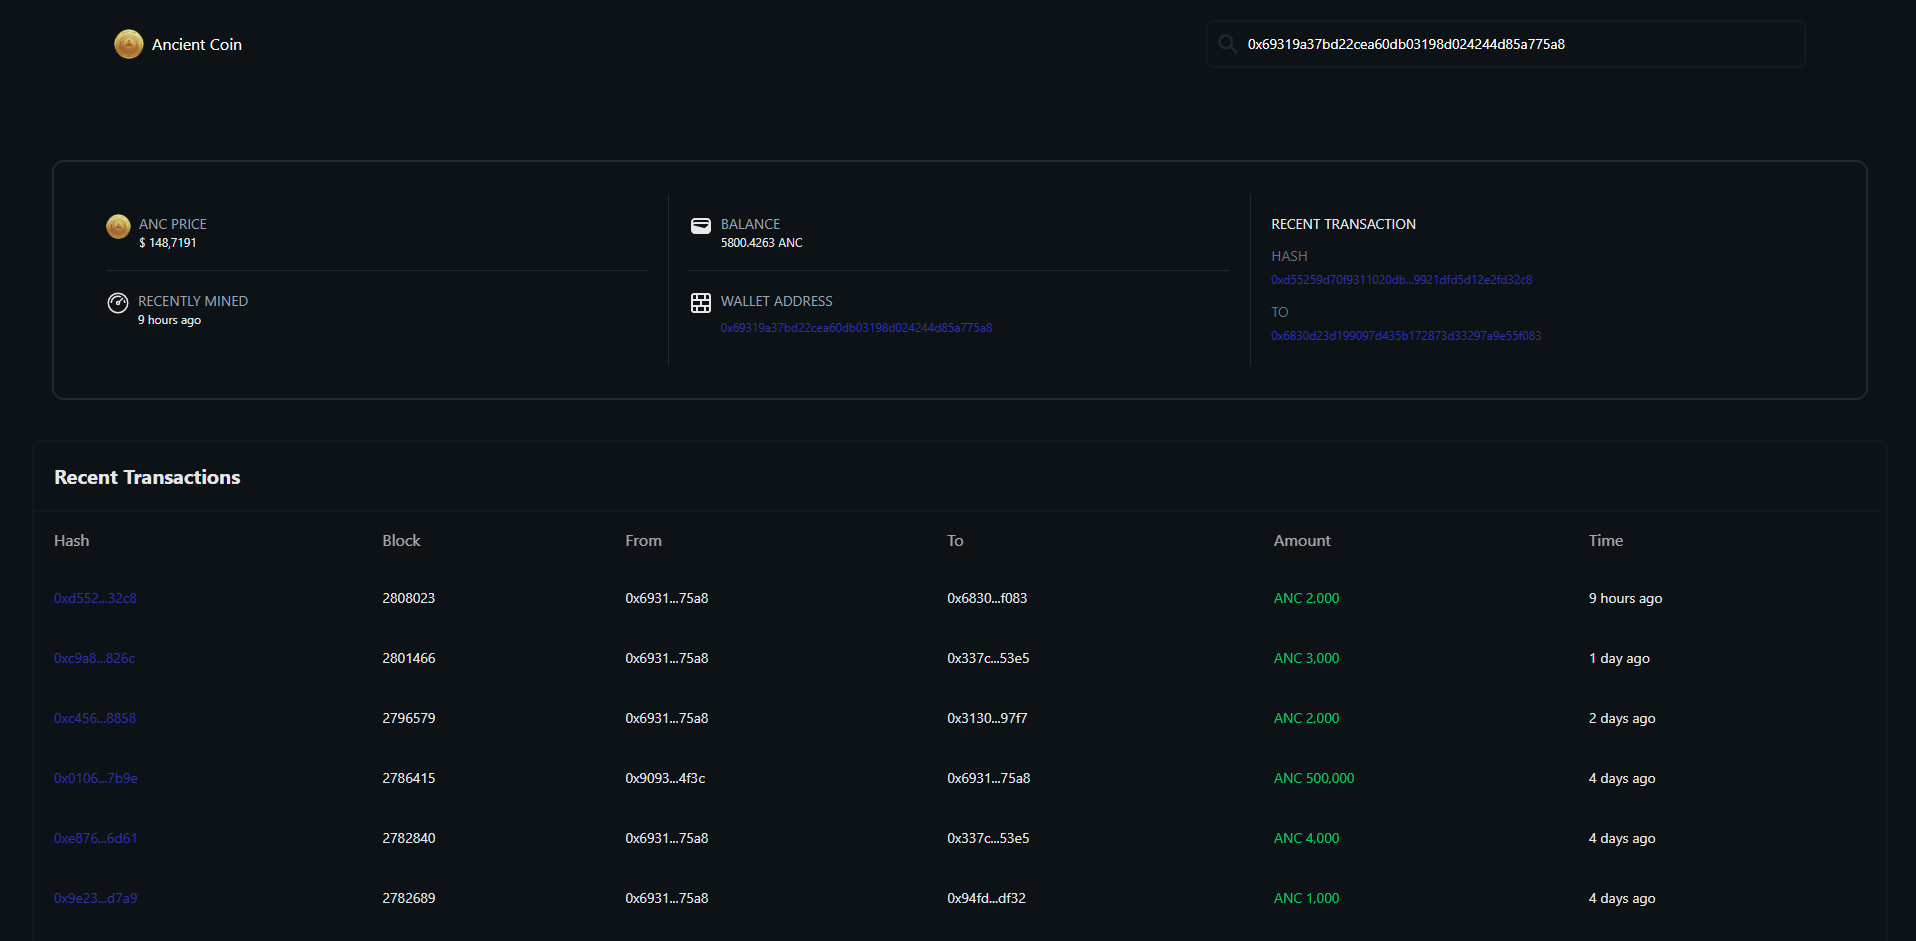
Task: Open the Ancient Coin home title
Action: point(197,45)
